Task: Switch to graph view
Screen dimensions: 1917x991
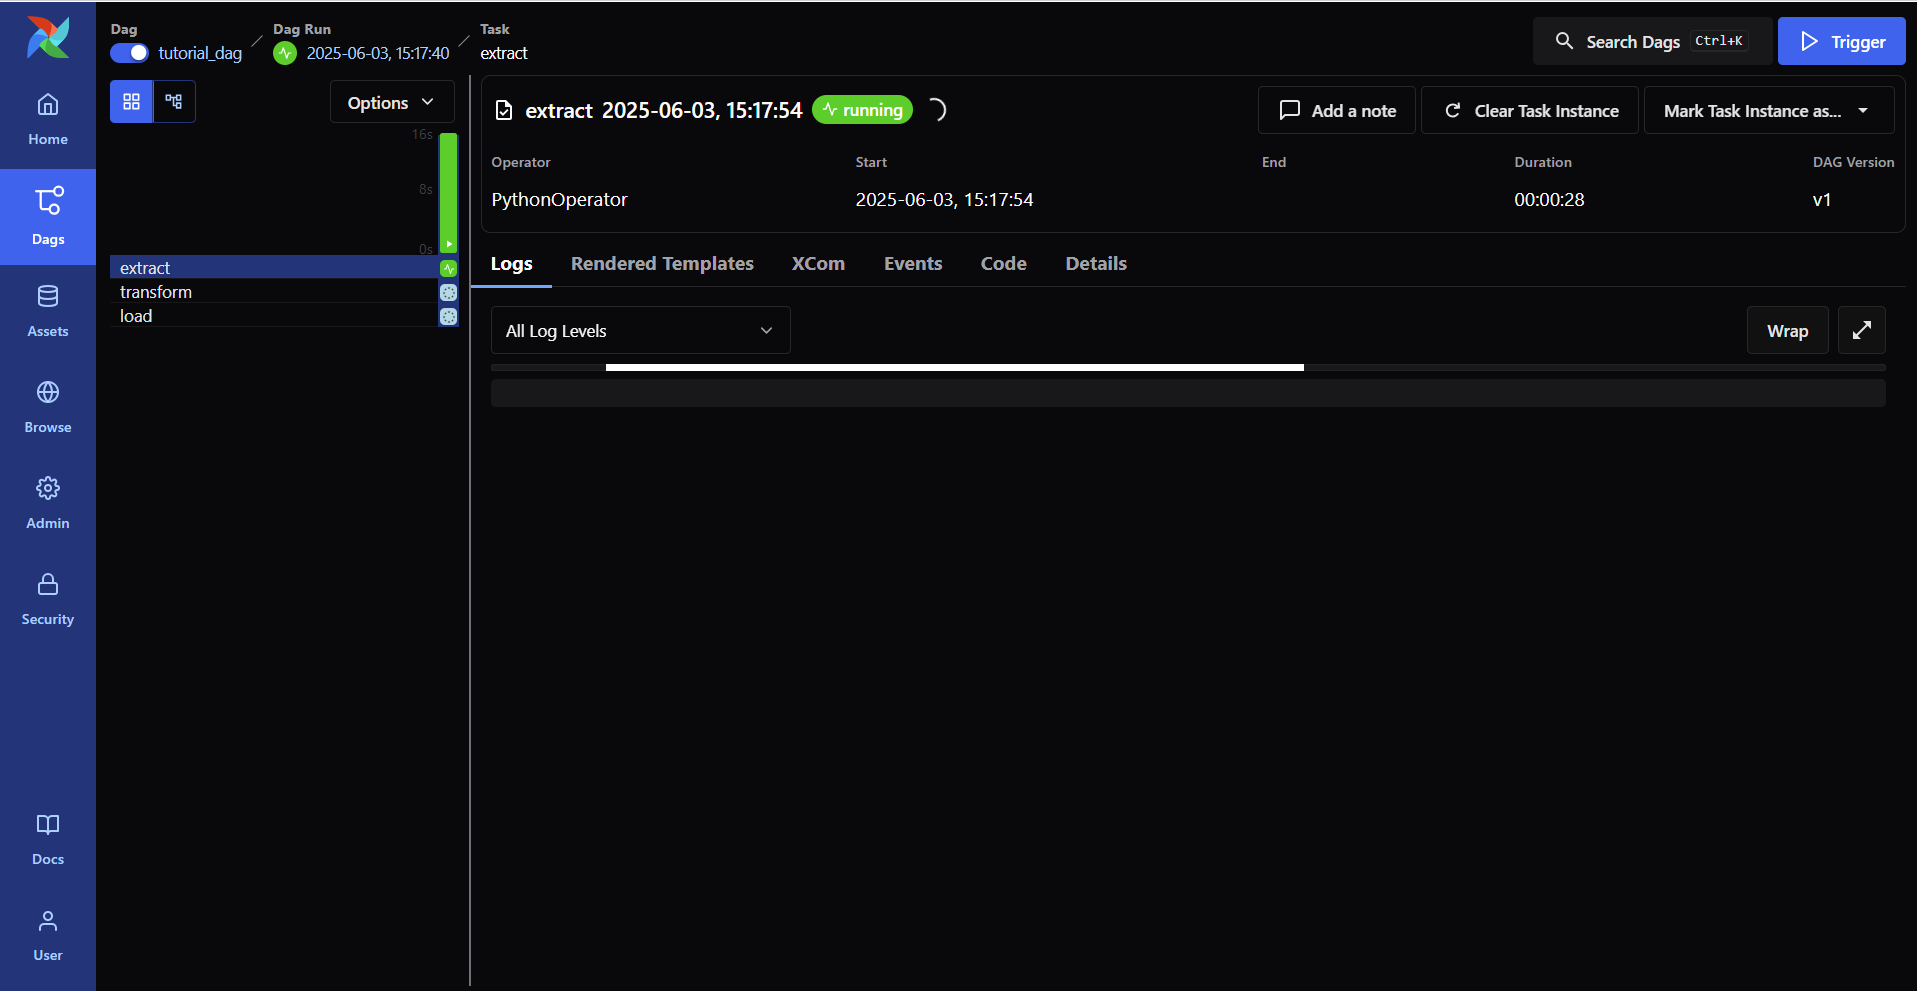Action: tap(174, 101)
